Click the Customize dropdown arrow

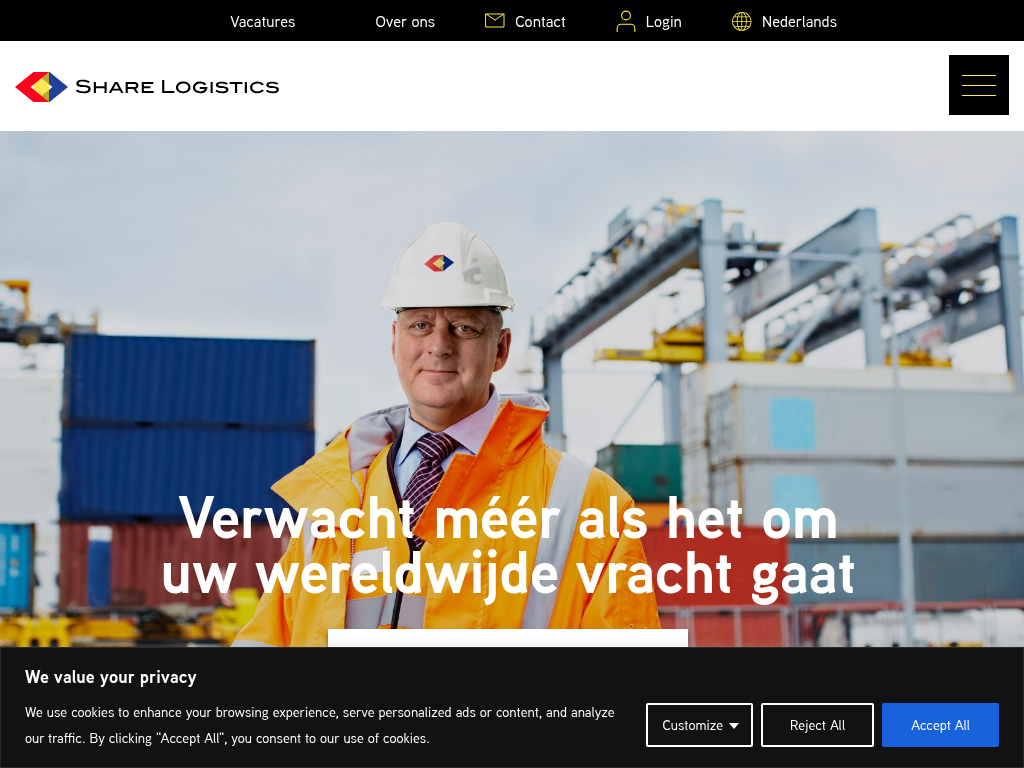pyautogui.click(x=734, y=726)
